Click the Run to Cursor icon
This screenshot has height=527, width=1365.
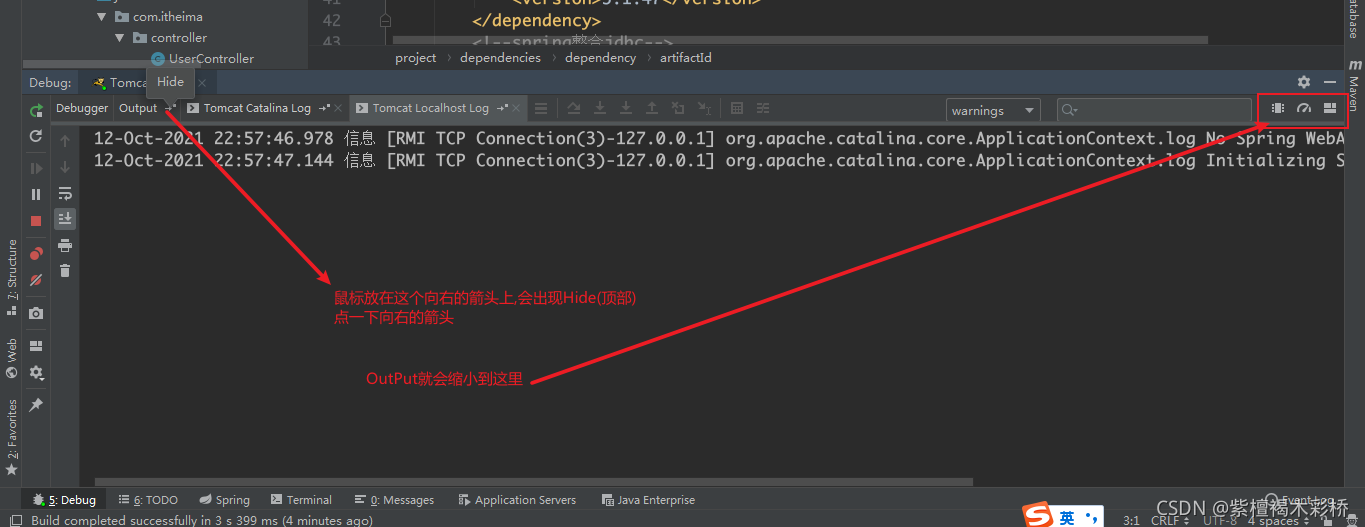(x=704, y=108)
